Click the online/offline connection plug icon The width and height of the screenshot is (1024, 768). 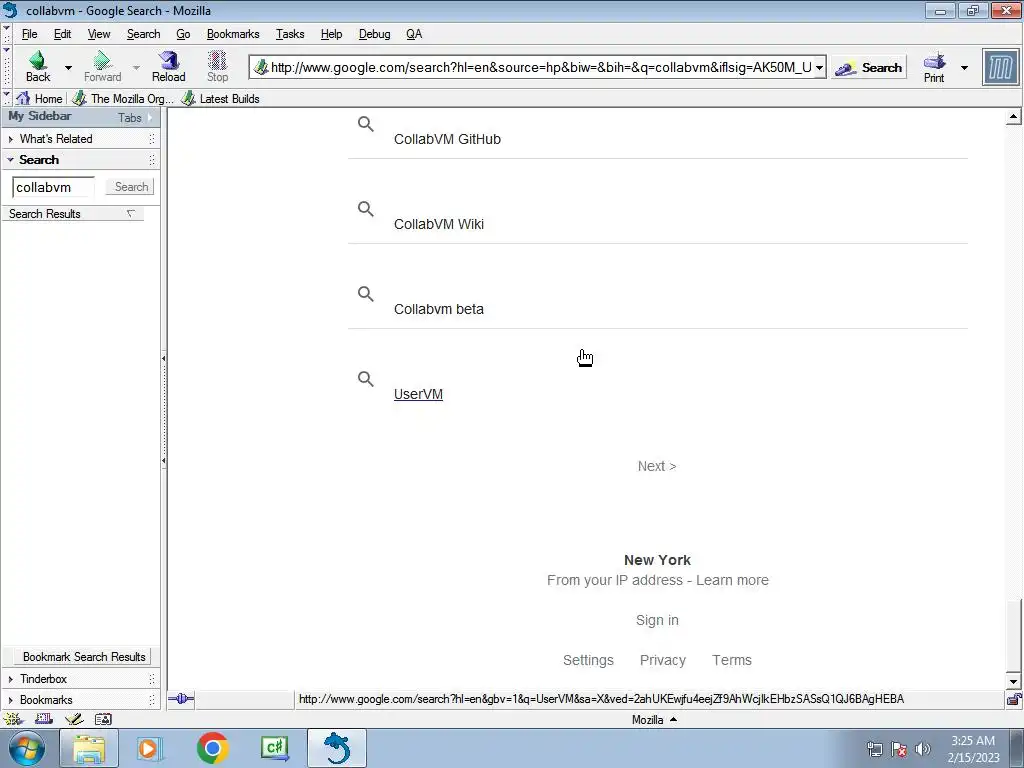181,699
